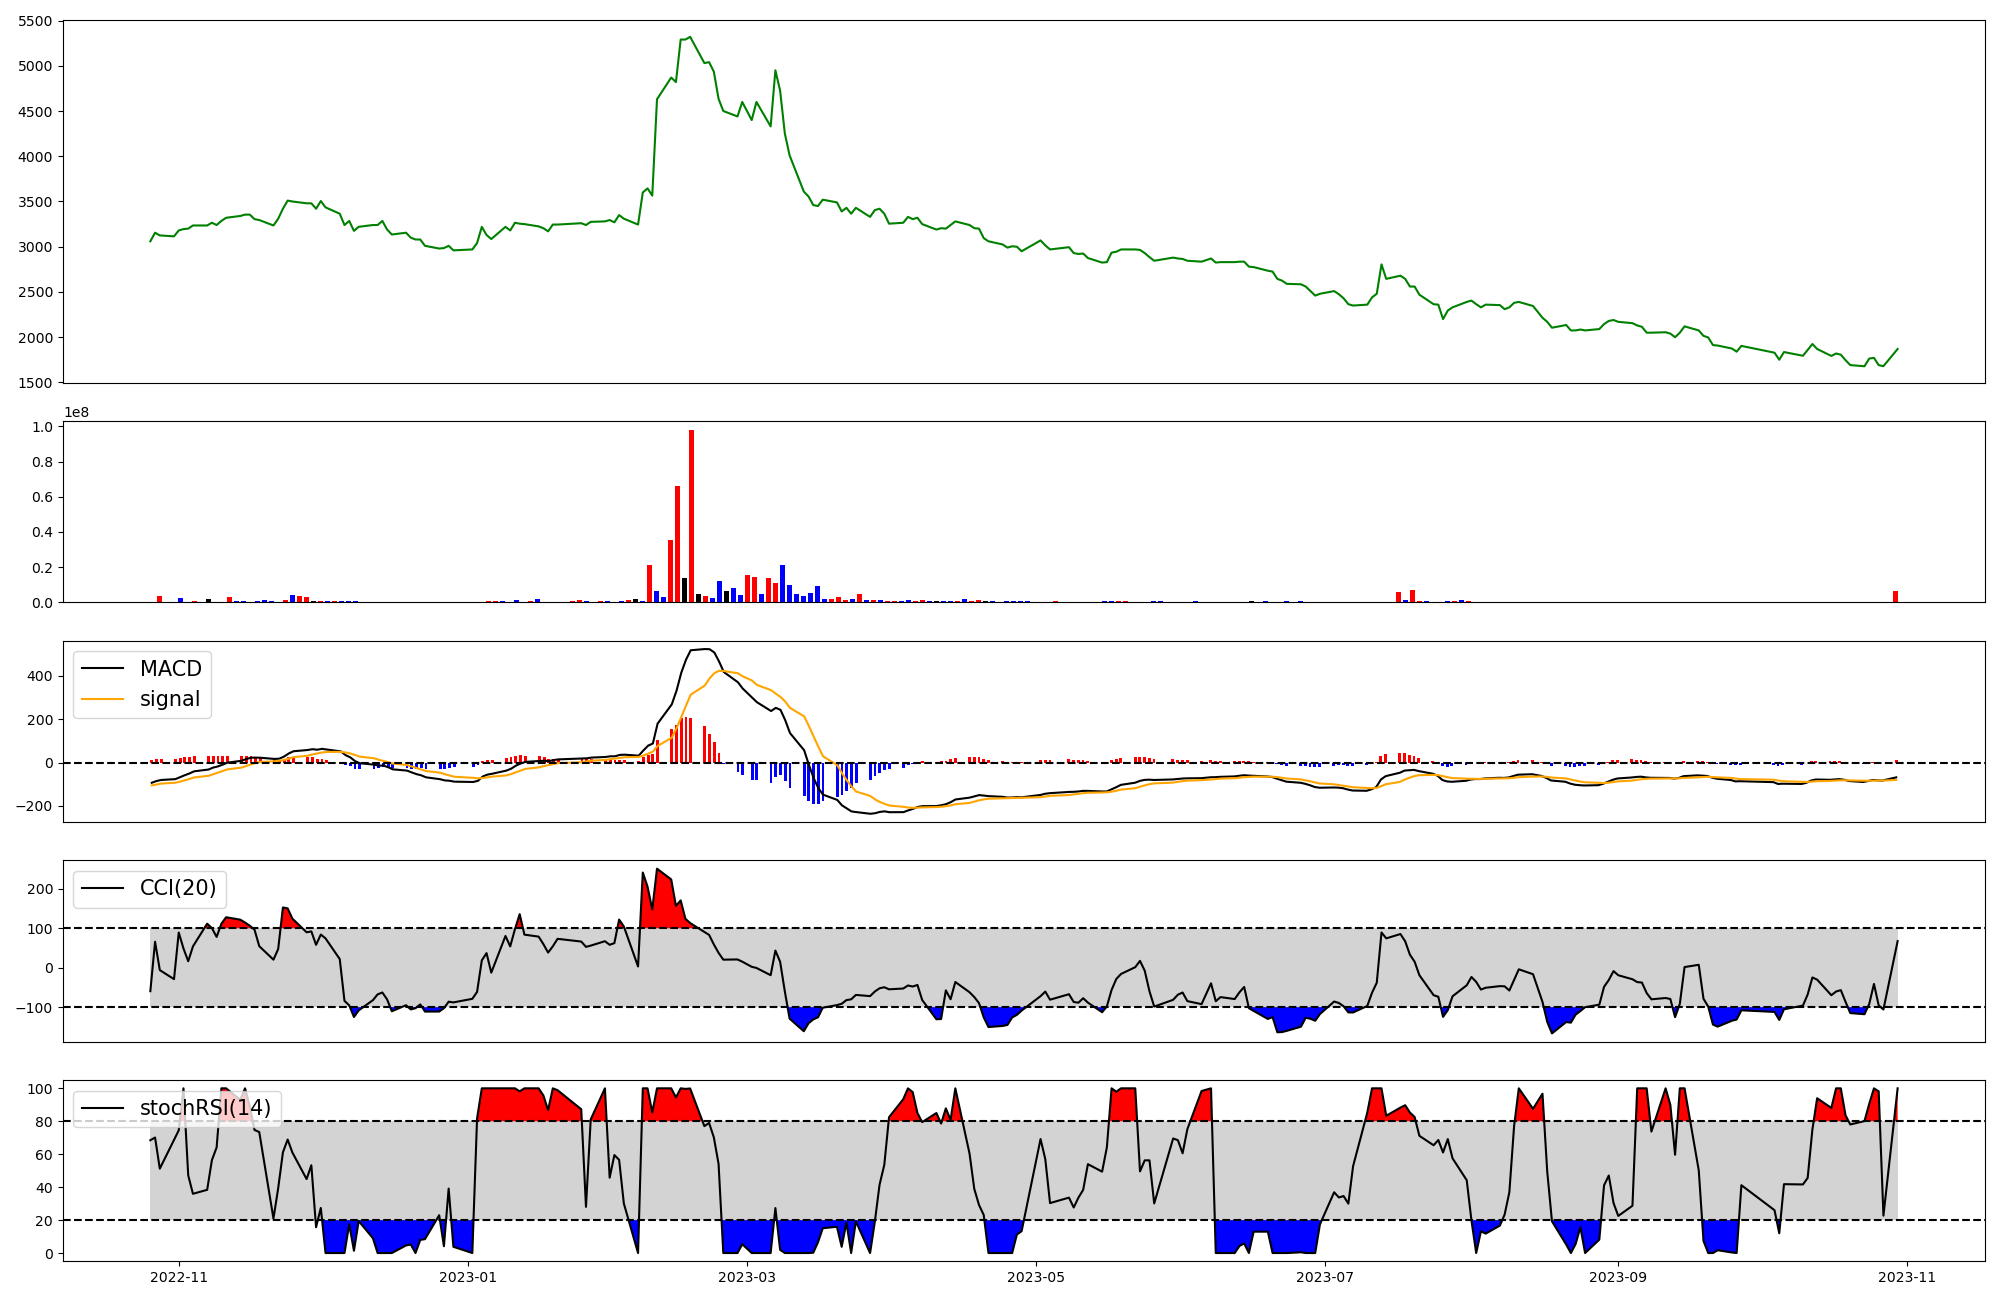Select the 2023-11 date tick label
The height and width of the screenshot is (1300, 2000).
[1907, 1277]
